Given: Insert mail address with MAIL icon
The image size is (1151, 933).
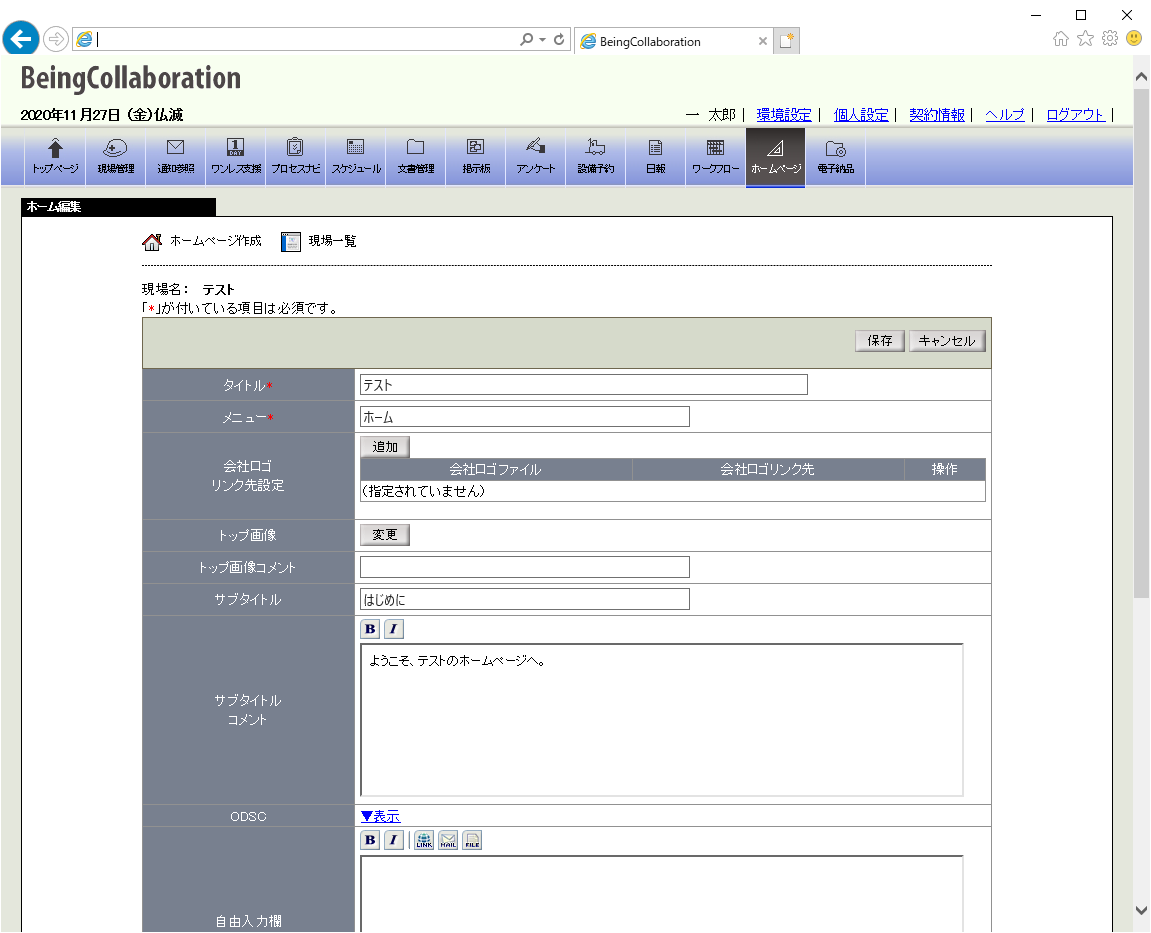Looking at the screenshot, I should click(x=448, y=841).
